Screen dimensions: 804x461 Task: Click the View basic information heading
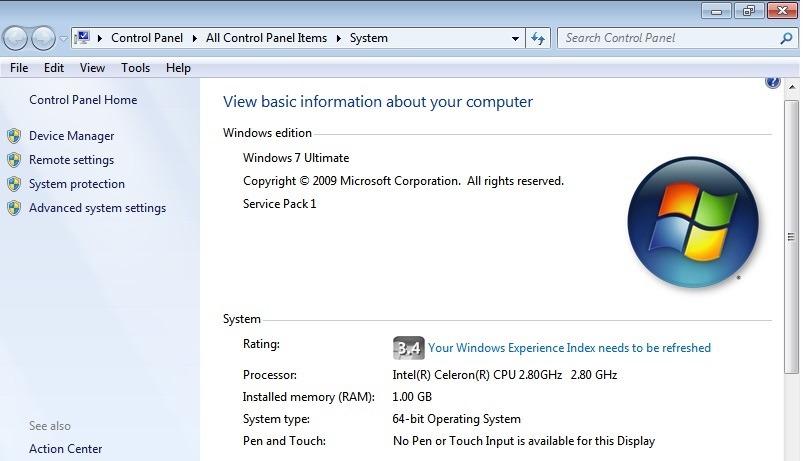[378, 102]
